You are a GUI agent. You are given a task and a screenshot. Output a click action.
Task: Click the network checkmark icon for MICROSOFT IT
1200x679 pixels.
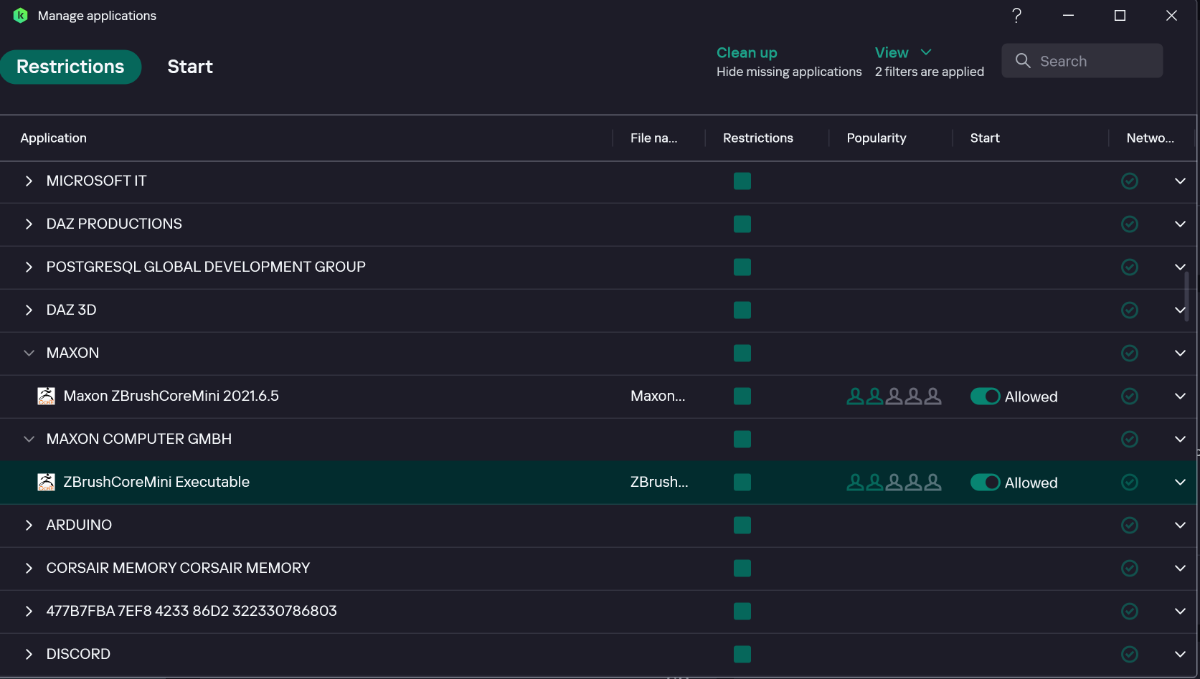pyautogui.click(x=1129, y=181)
